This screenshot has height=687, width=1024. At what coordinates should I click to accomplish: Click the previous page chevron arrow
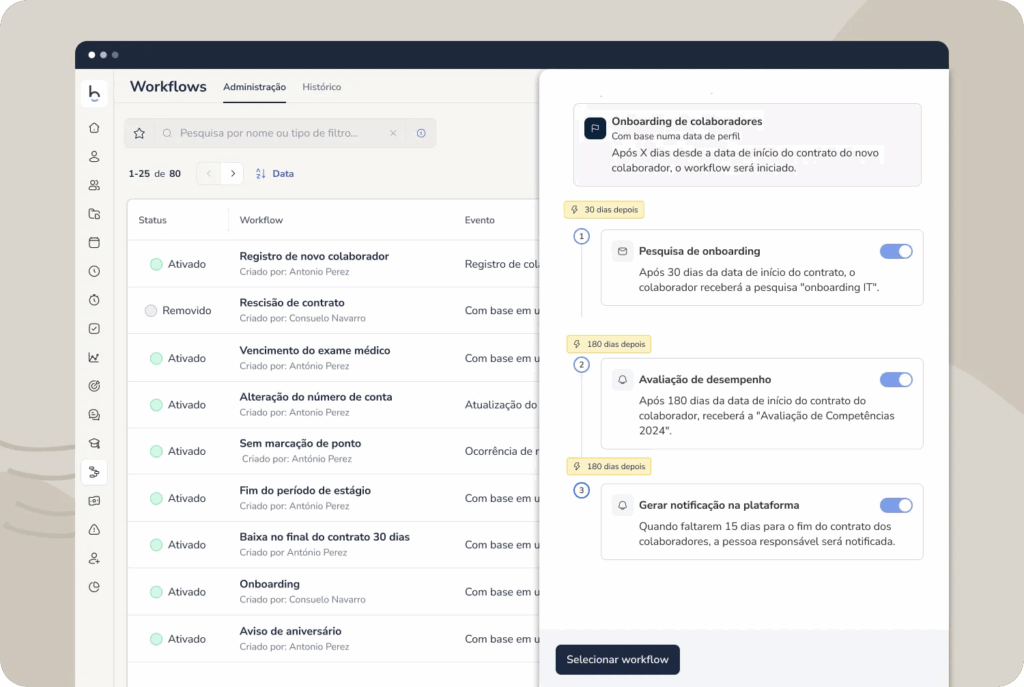point(207,173)
